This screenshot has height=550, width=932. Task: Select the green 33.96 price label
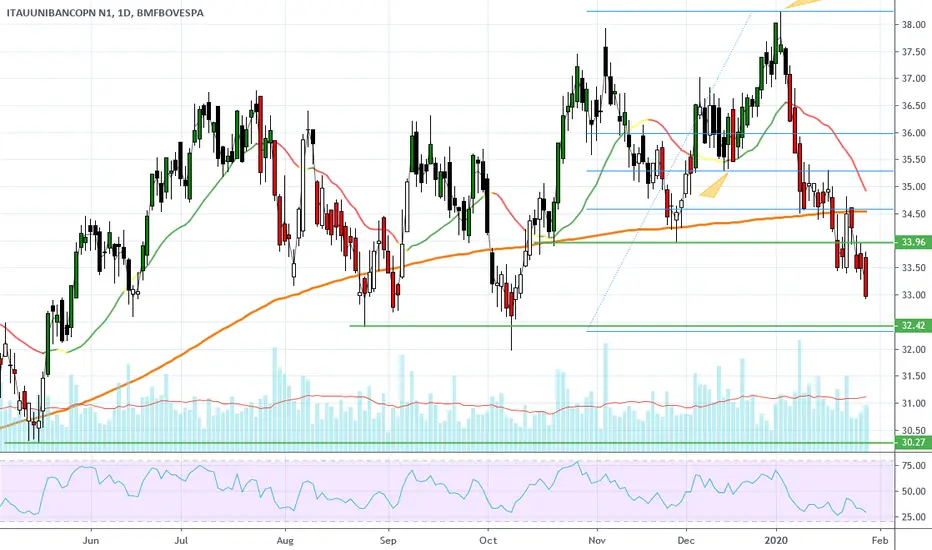point(913,242)
